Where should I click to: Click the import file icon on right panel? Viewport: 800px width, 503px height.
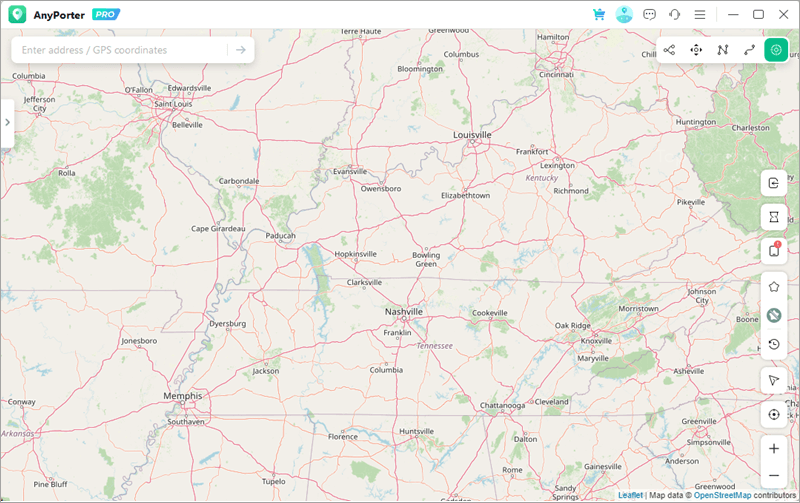point(774,183)
